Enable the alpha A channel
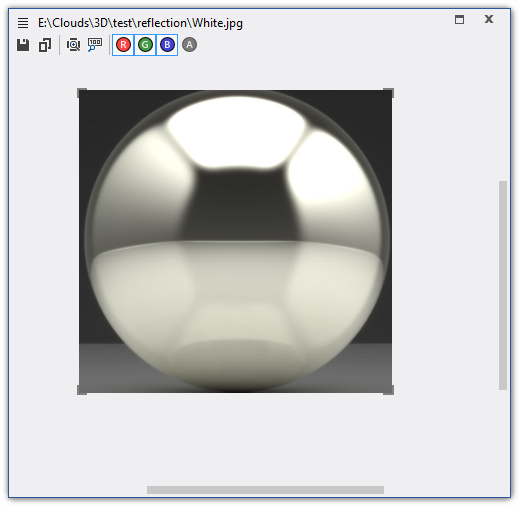 pyautogui.click(x=189, y=45)
